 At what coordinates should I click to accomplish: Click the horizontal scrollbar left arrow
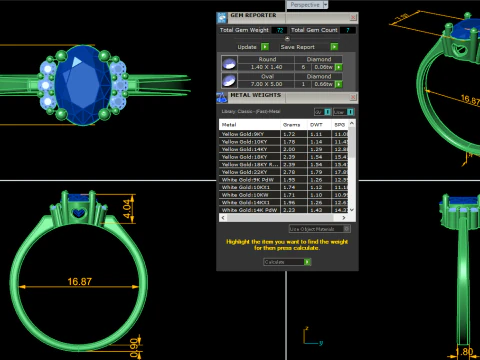point(223,218)
